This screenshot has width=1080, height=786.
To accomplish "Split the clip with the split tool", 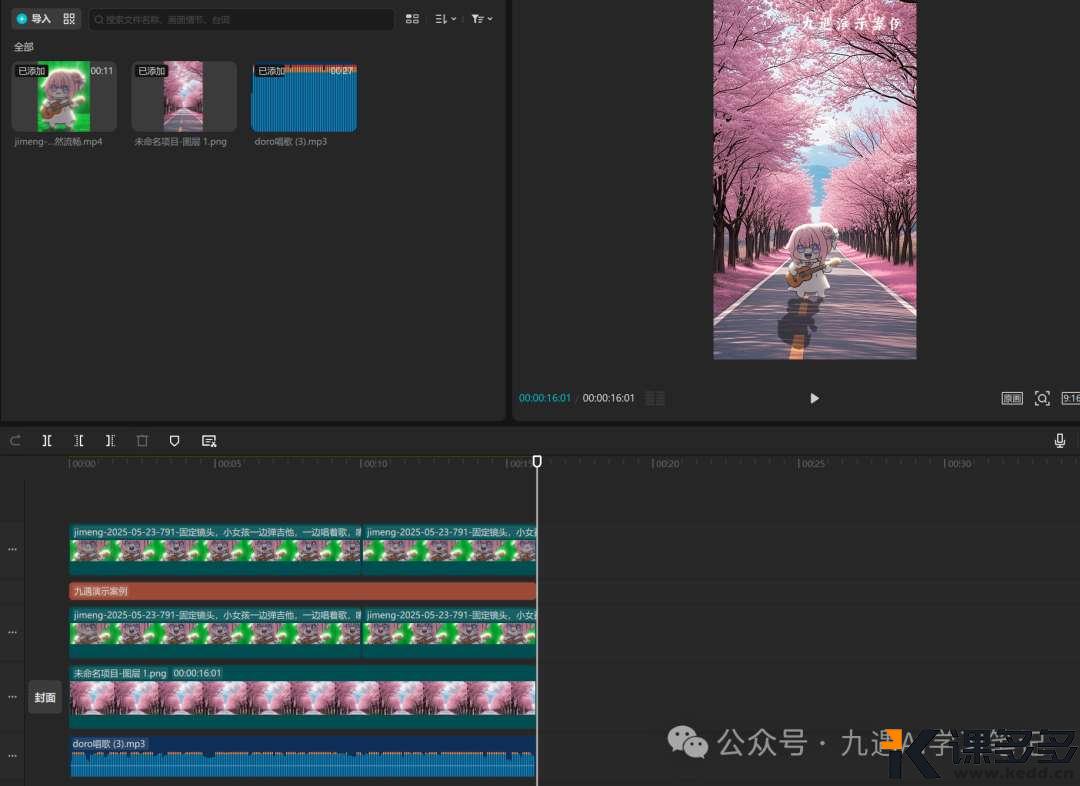I will [x=47, y=441].
